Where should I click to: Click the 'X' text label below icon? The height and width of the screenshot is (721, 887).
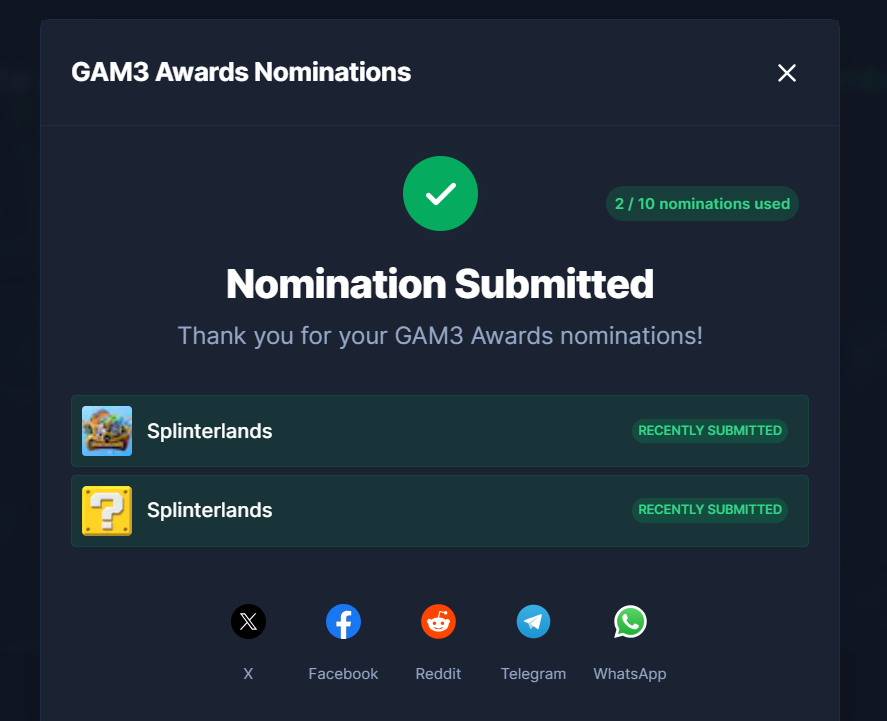[248, 674]
